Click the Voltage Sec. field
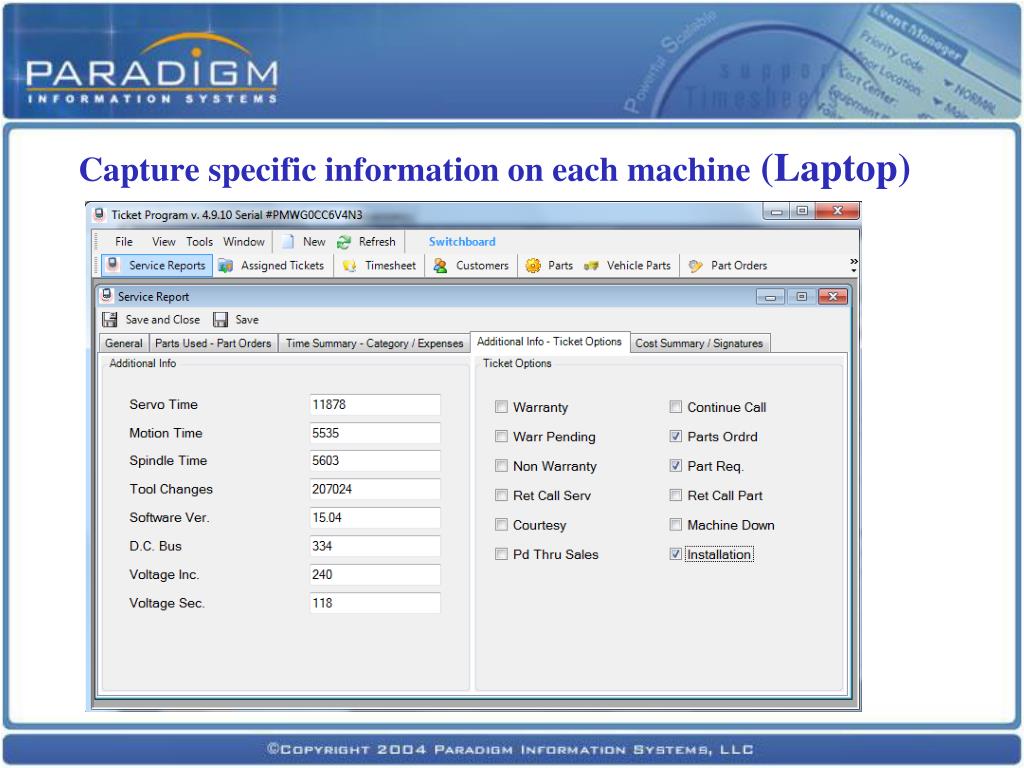Screen dimensions: 1024x768 [x=375, y=603]
